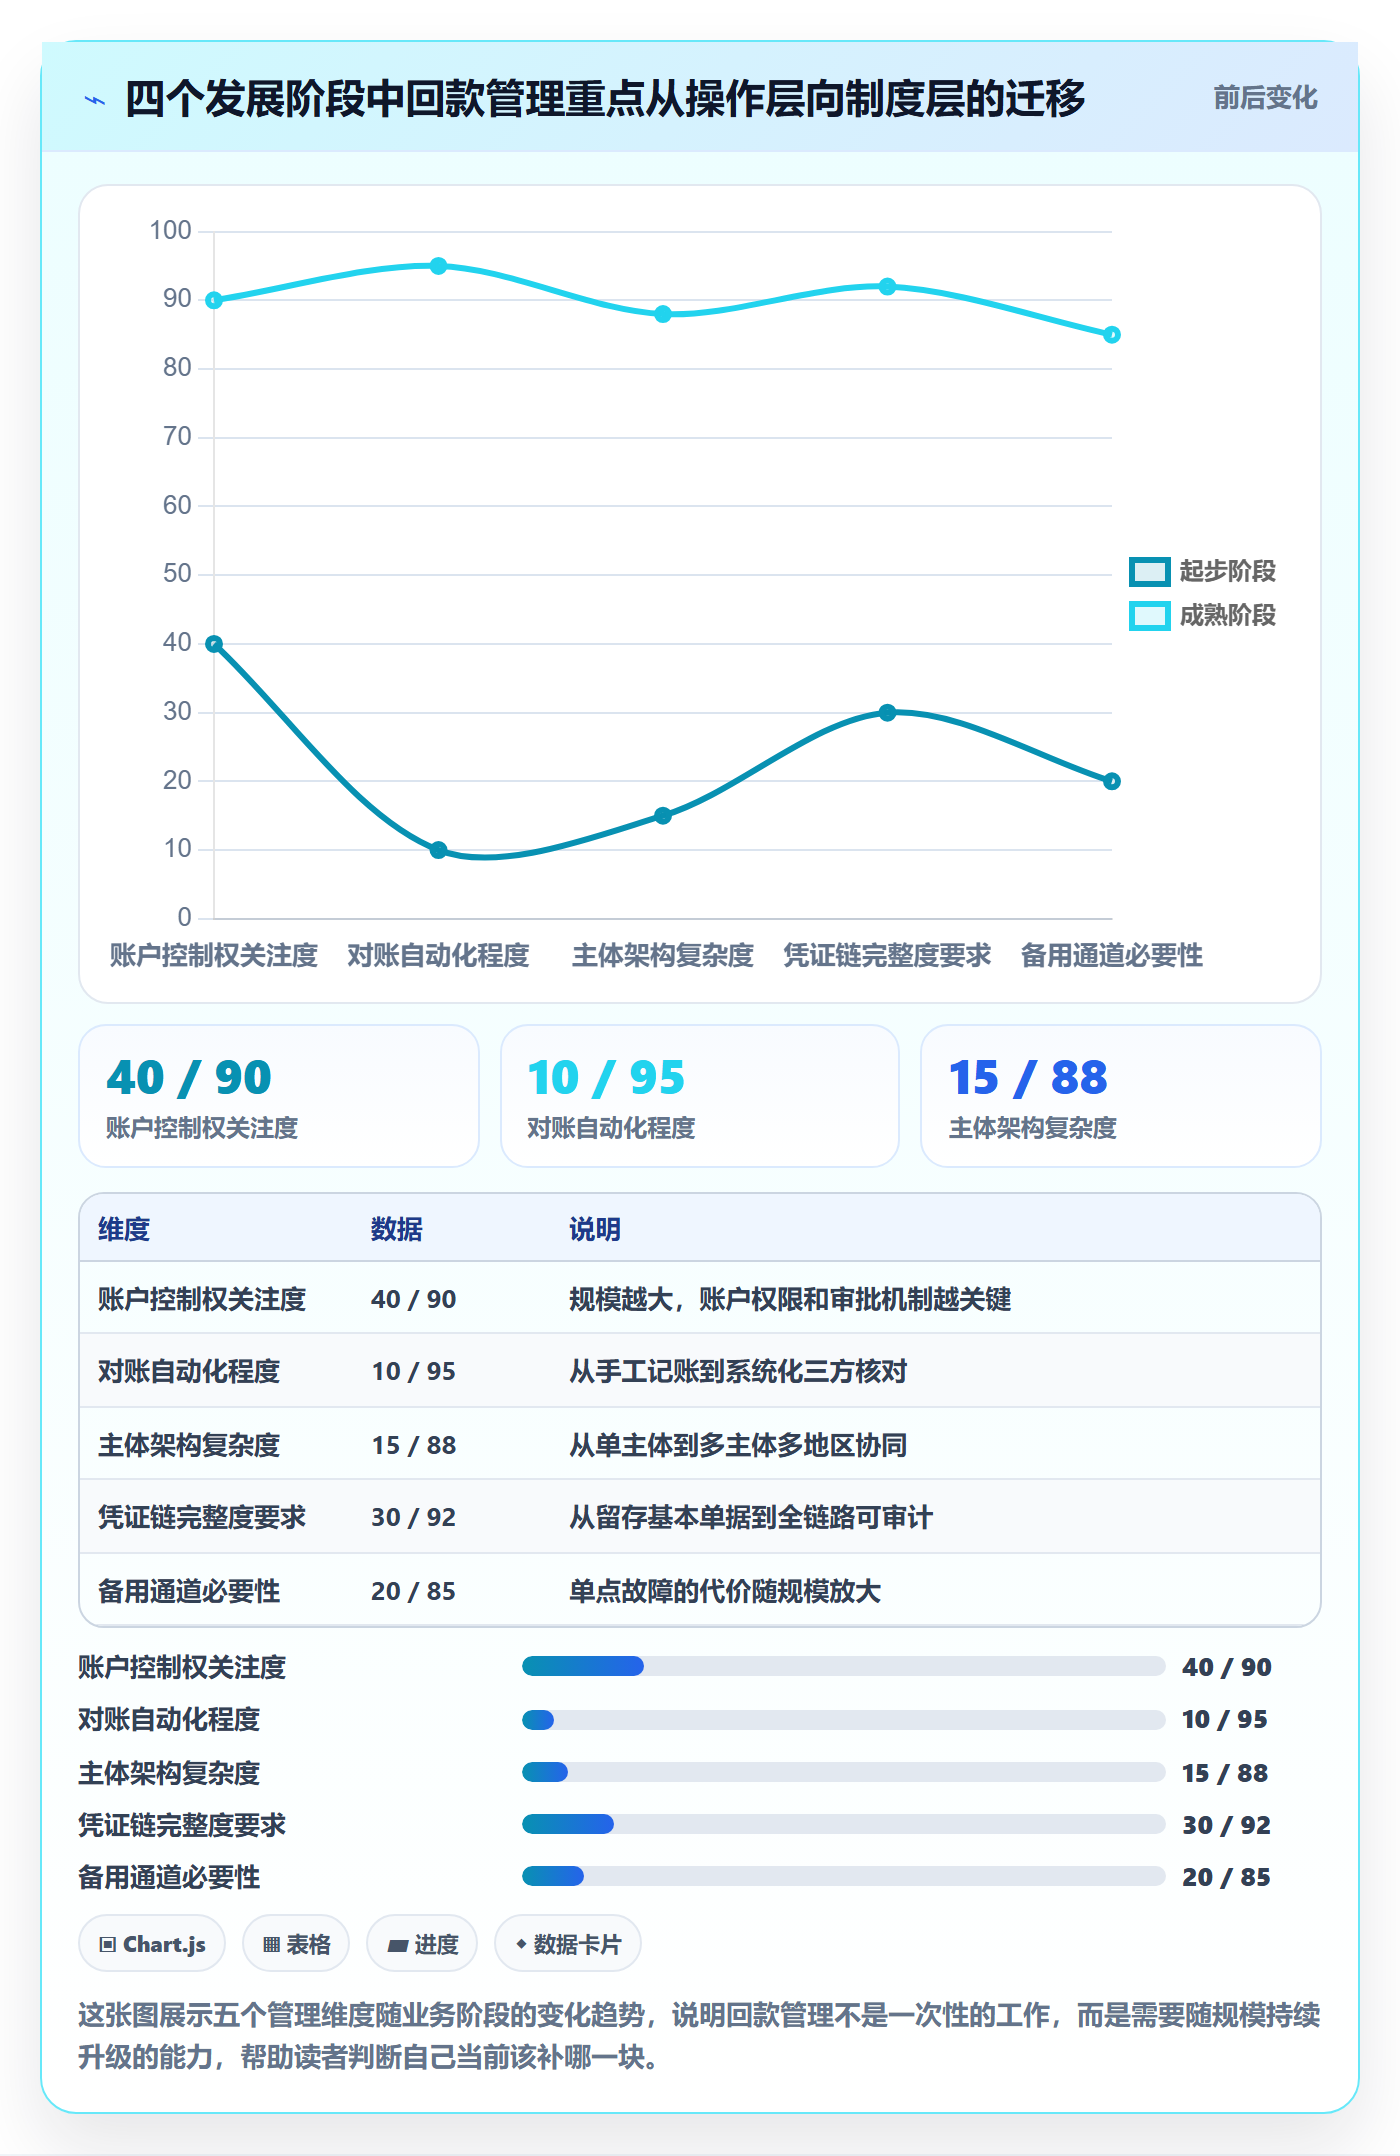Click 起步阶段 point at 凭证链完整度要求 (30)
This screenshot has width=1400, height=2156.
tap(887, 713)
